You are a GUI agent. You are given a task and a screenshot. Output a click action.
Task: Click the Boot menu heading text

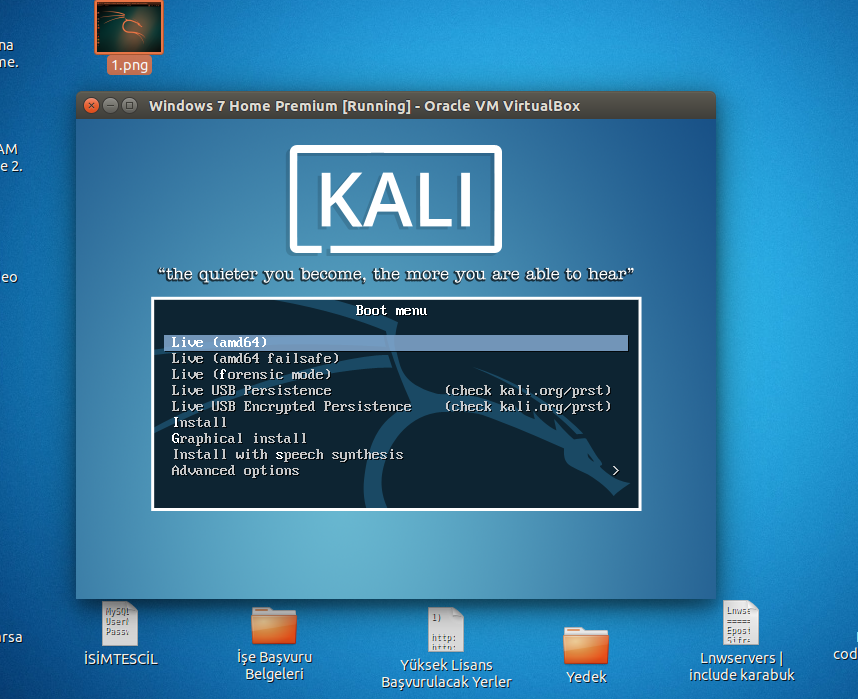391,311
